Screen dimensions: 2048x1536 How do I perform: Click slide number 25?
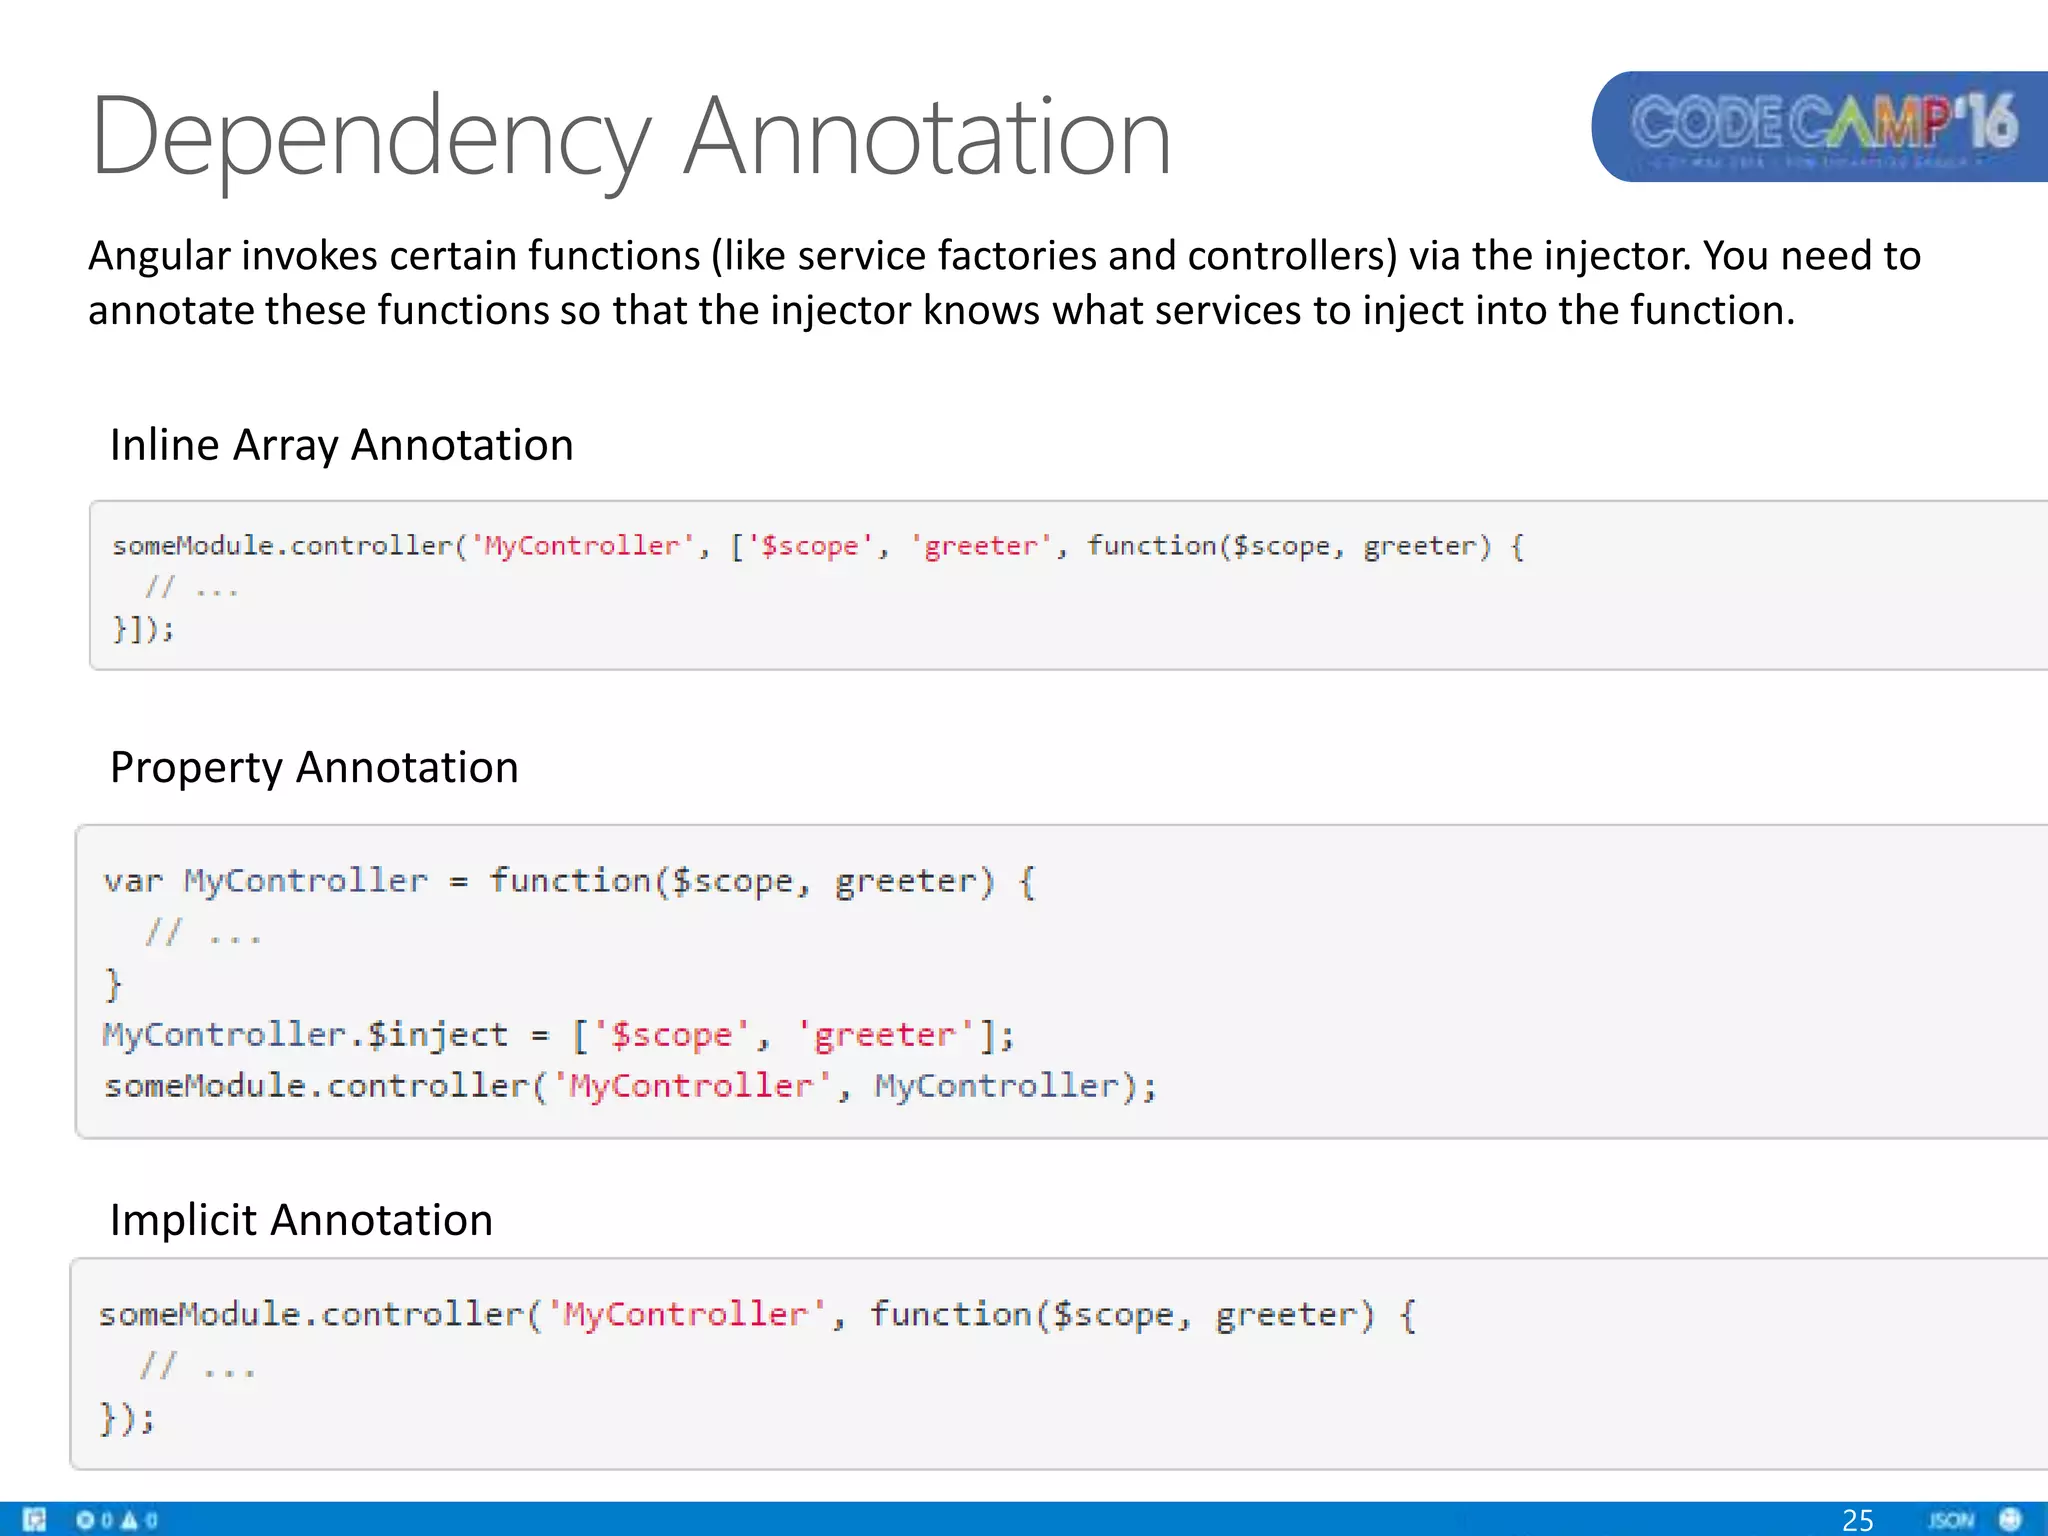pyautogui.click(x=1857, y=1520)
